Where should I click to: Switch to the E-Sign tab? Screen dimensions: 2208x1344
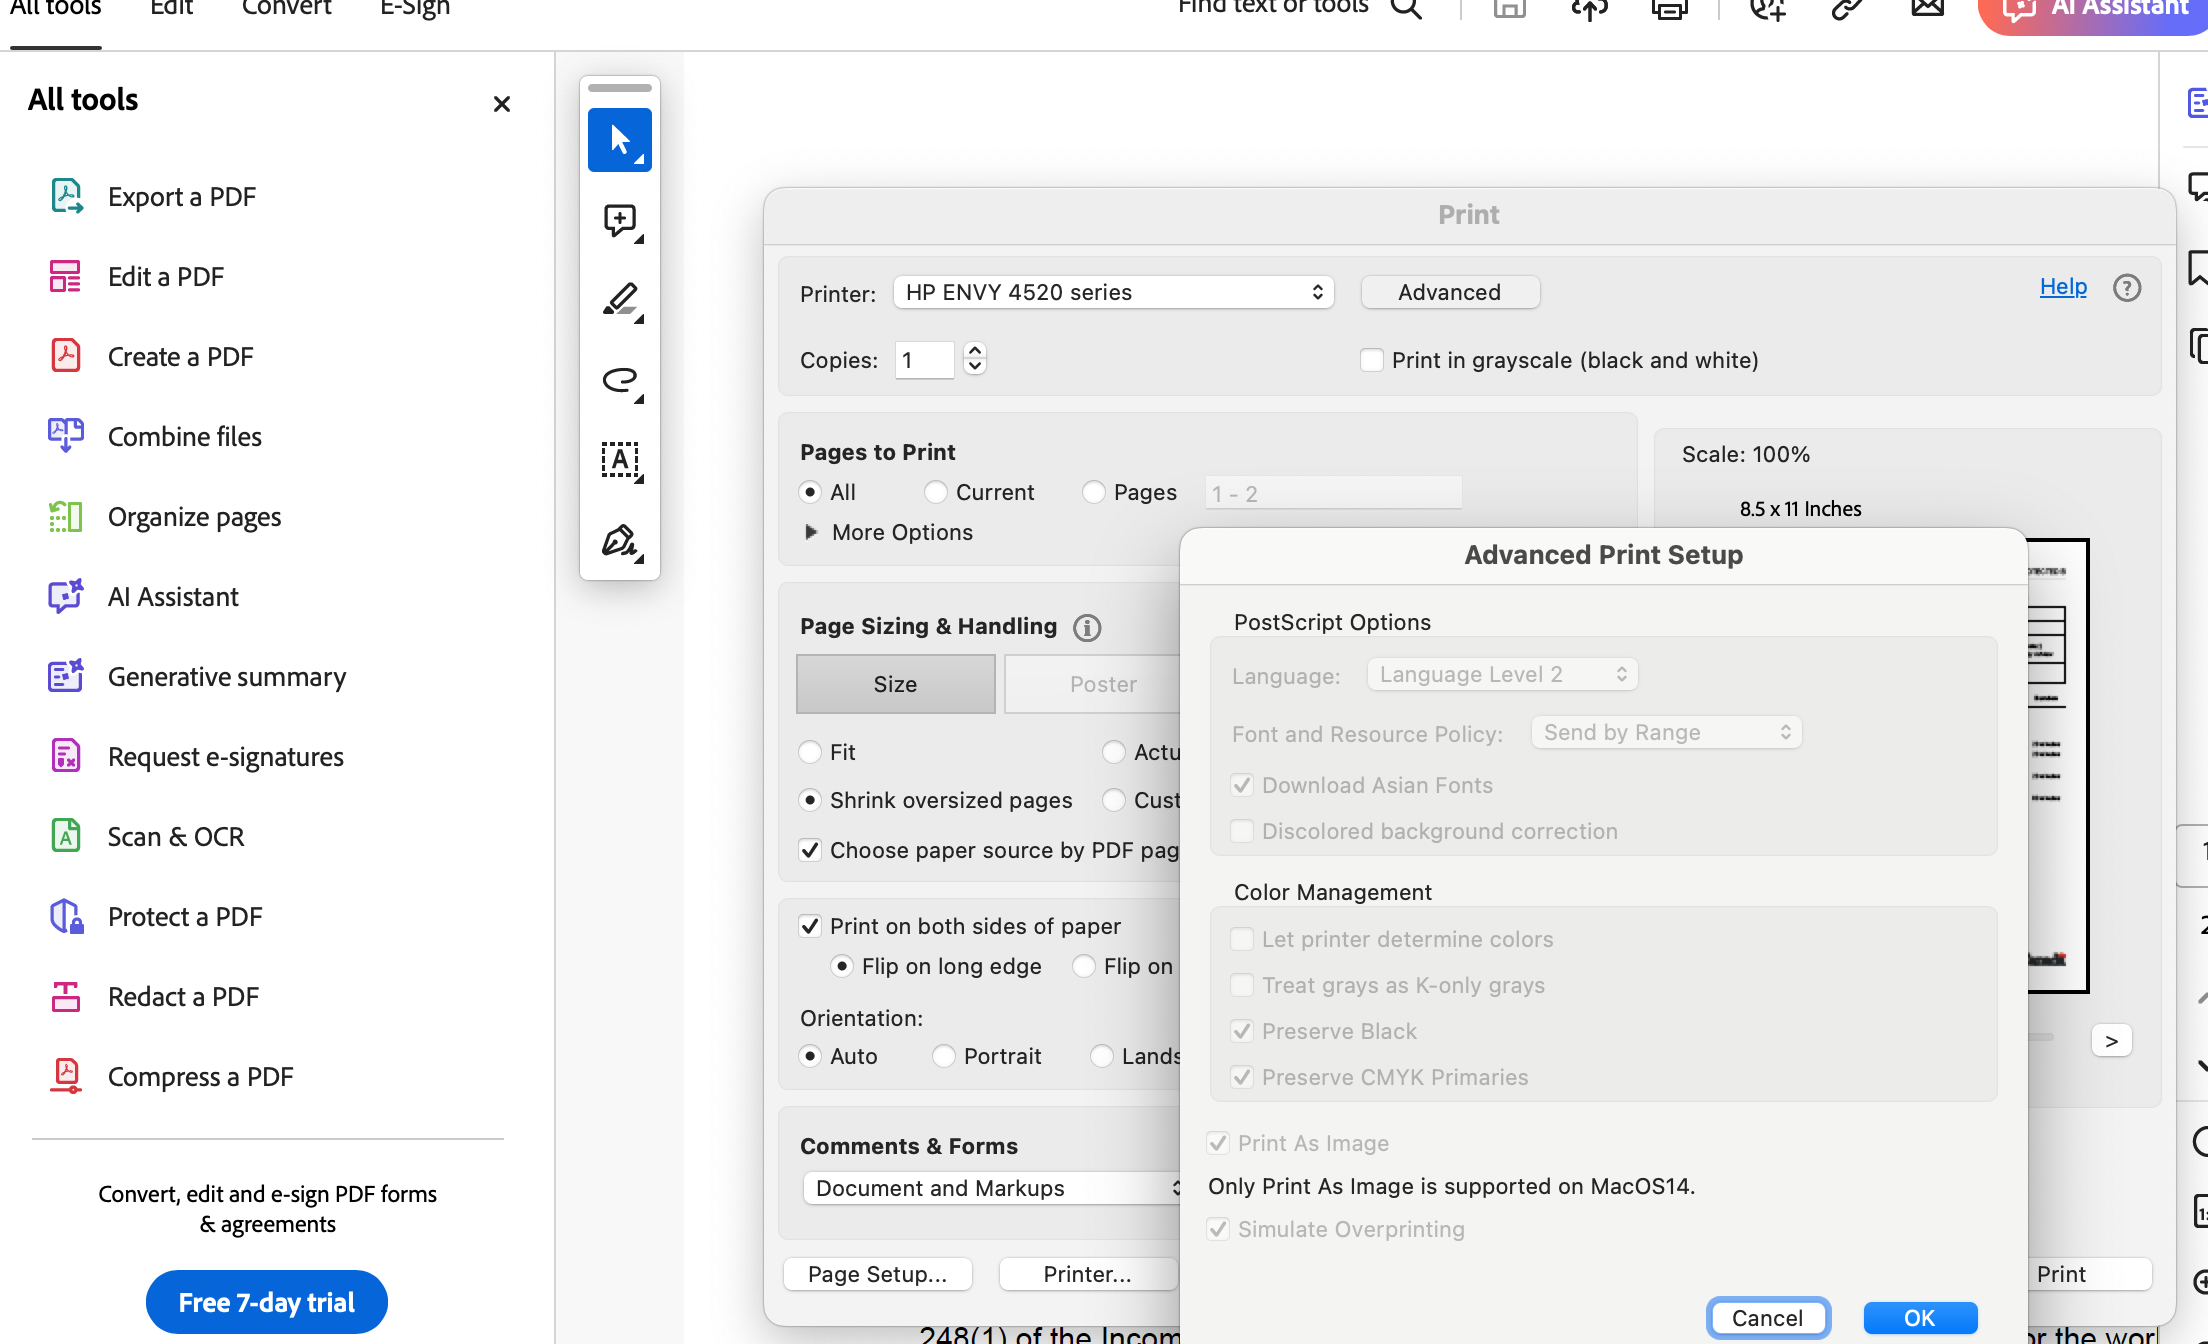pos(415,10)
